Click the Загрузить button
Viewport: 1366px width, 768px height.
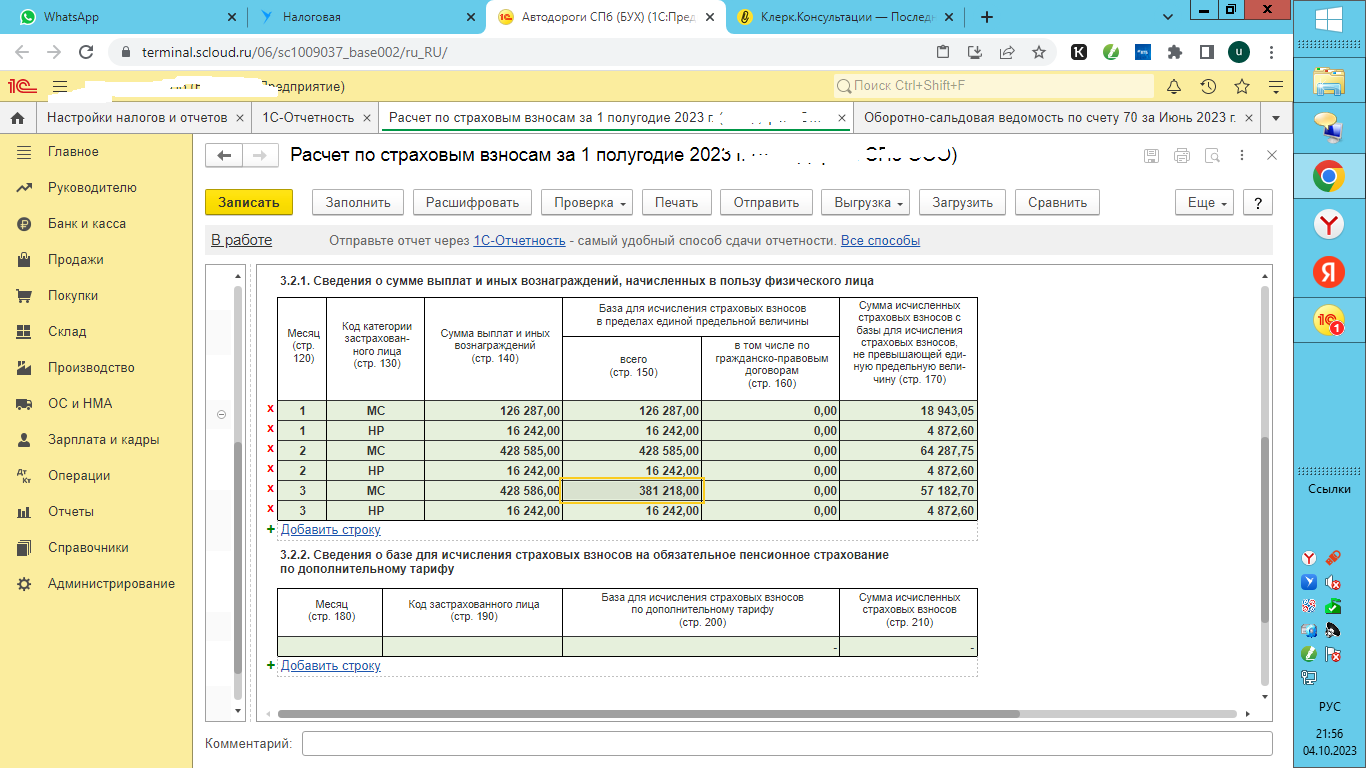tap(962, 202)
